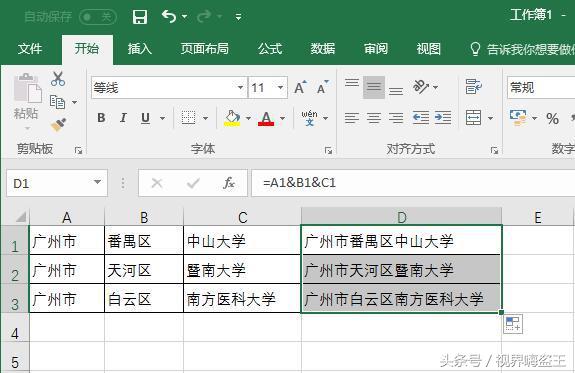Open the Auto Fill Options button
This screenshot has width=575, height=373.
[x=513, y=324]
